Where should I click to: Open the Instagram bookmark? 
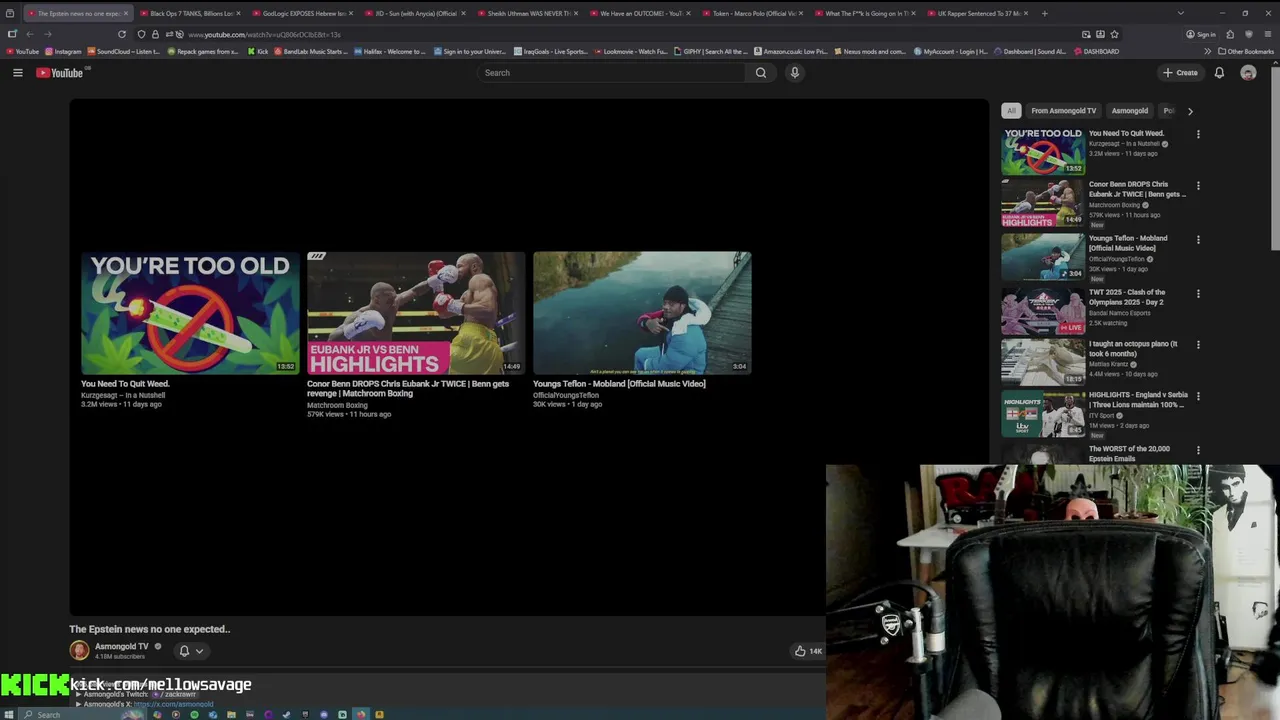(x=64, y=51)
